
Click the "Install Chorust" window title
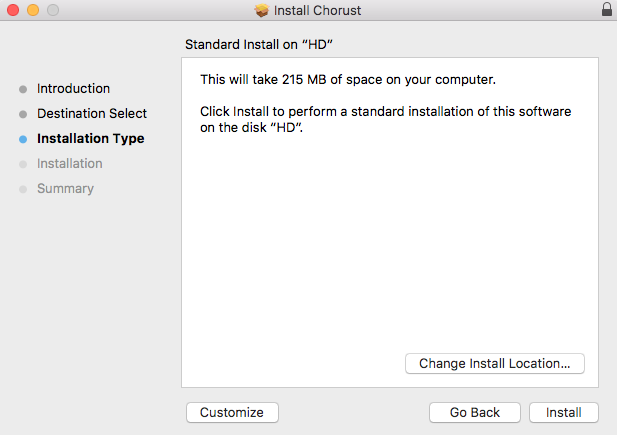tap(317, 11)
